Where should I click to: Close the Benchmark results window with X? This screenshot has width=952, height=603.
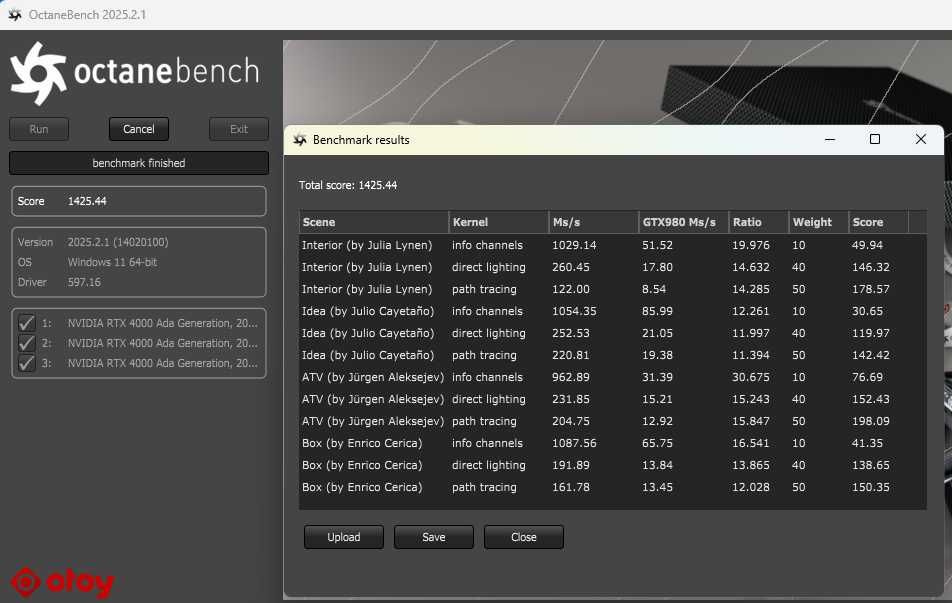pyautogui.click(x=920, y=140)
